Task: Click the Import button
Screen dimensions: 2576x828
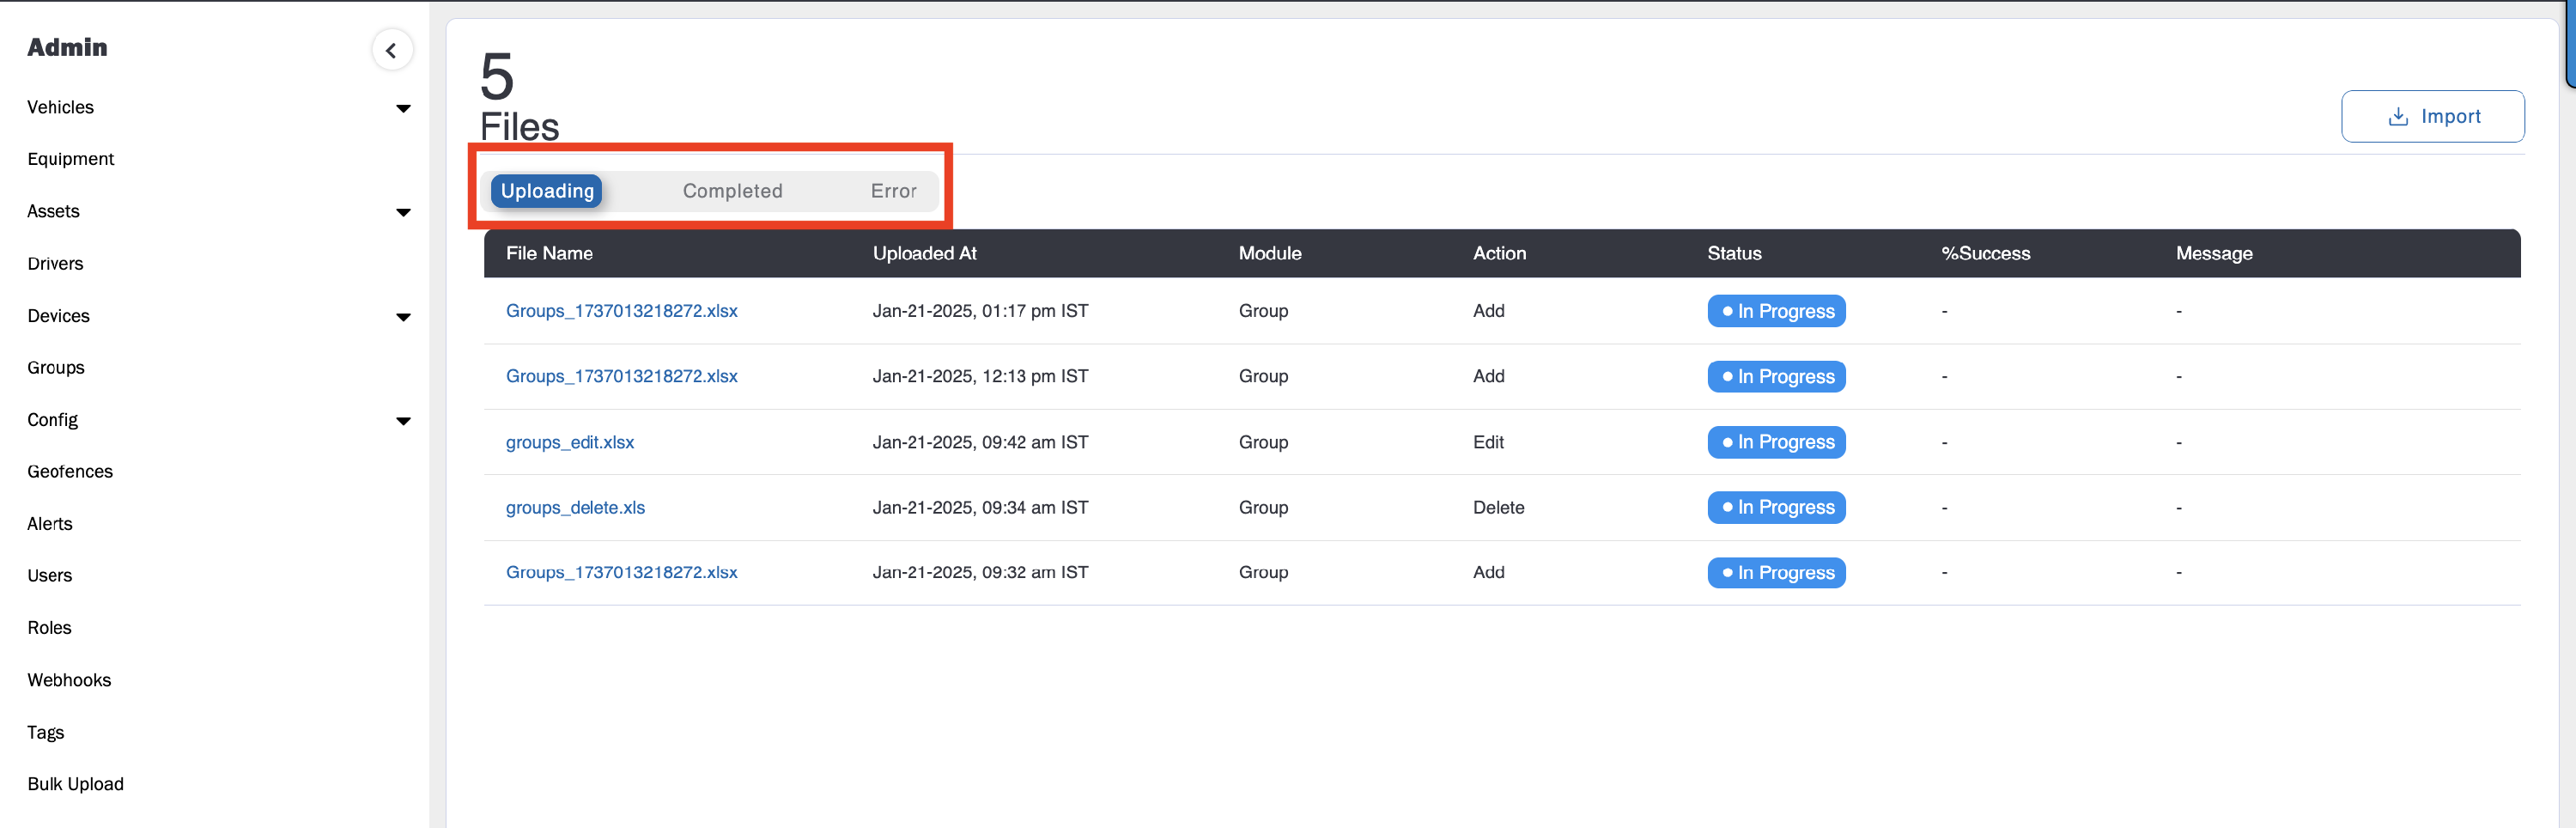Action: tap(2432, 116)
